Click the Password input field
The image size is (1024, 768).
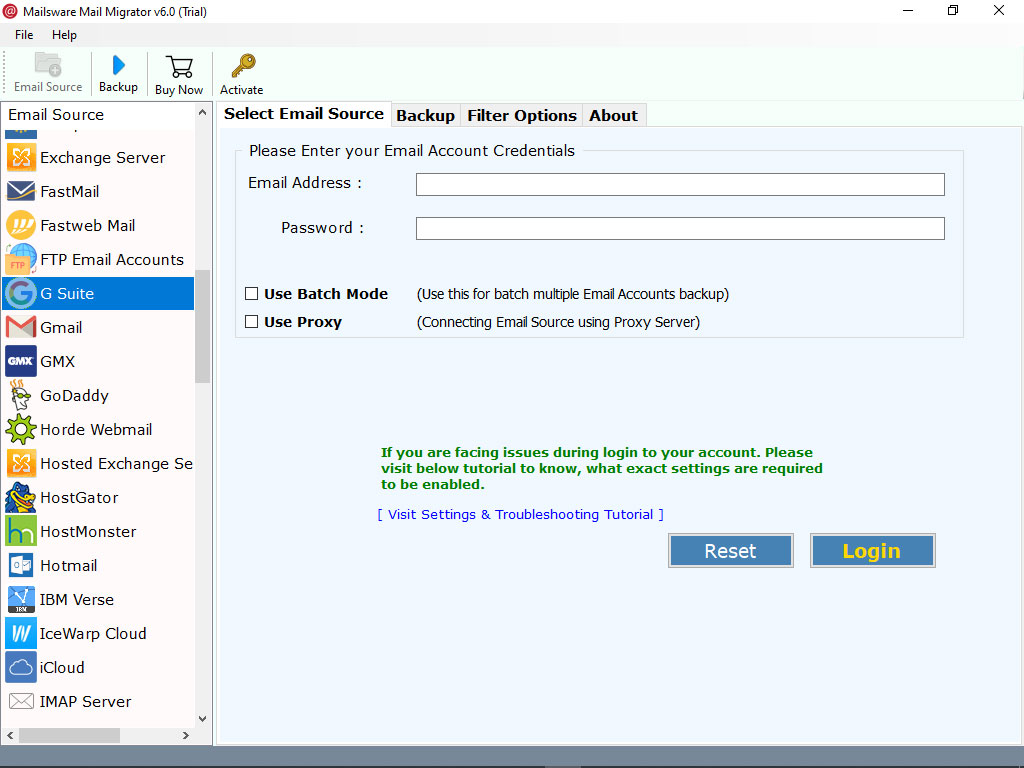coord(680,228)
